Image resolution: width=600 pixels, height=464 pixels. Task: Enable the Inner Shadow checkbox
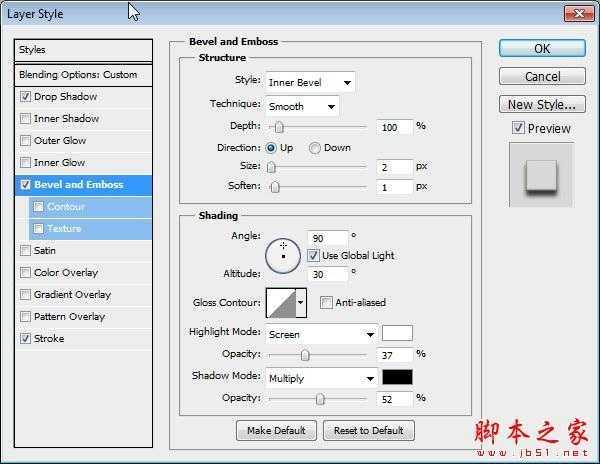pyautogui.click(x=25, y=119)
